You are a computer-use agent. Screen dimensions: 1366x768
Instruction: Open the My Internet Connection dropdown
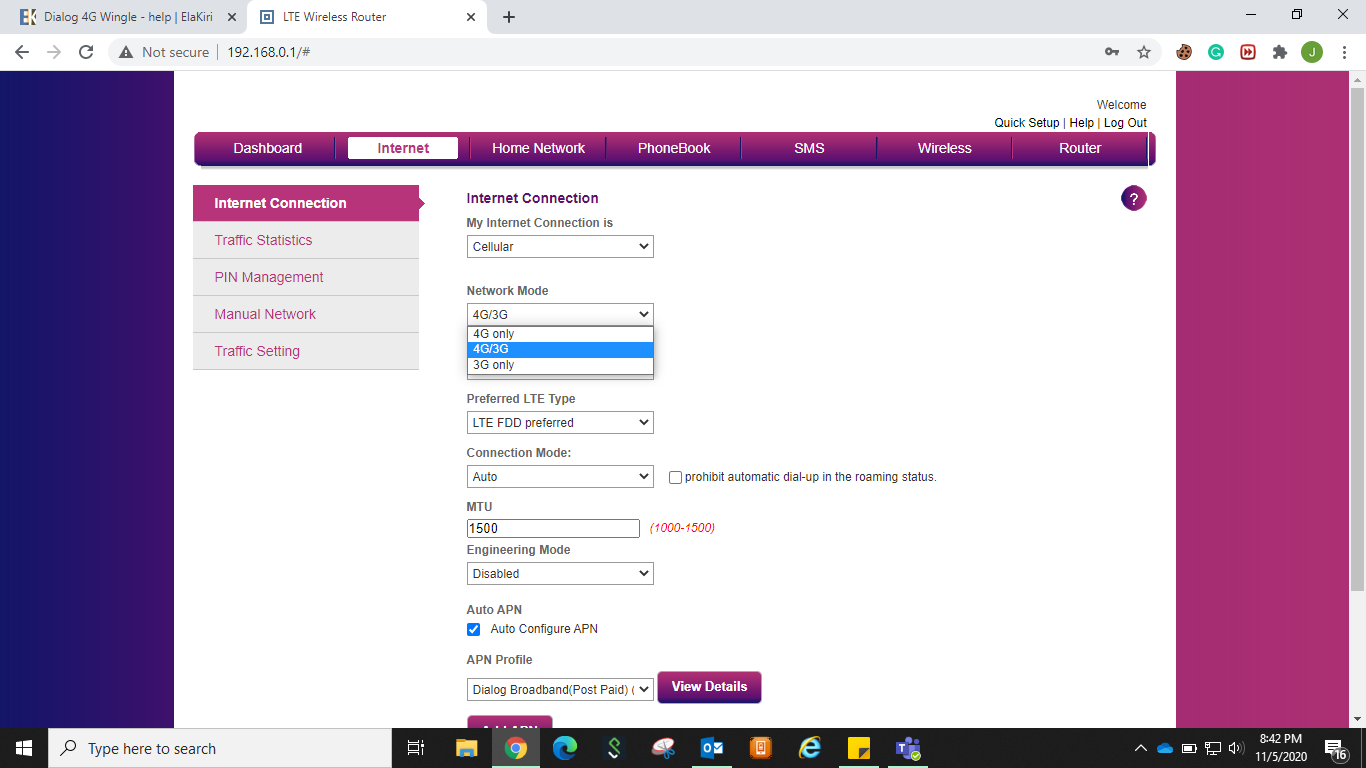(560, 246)
